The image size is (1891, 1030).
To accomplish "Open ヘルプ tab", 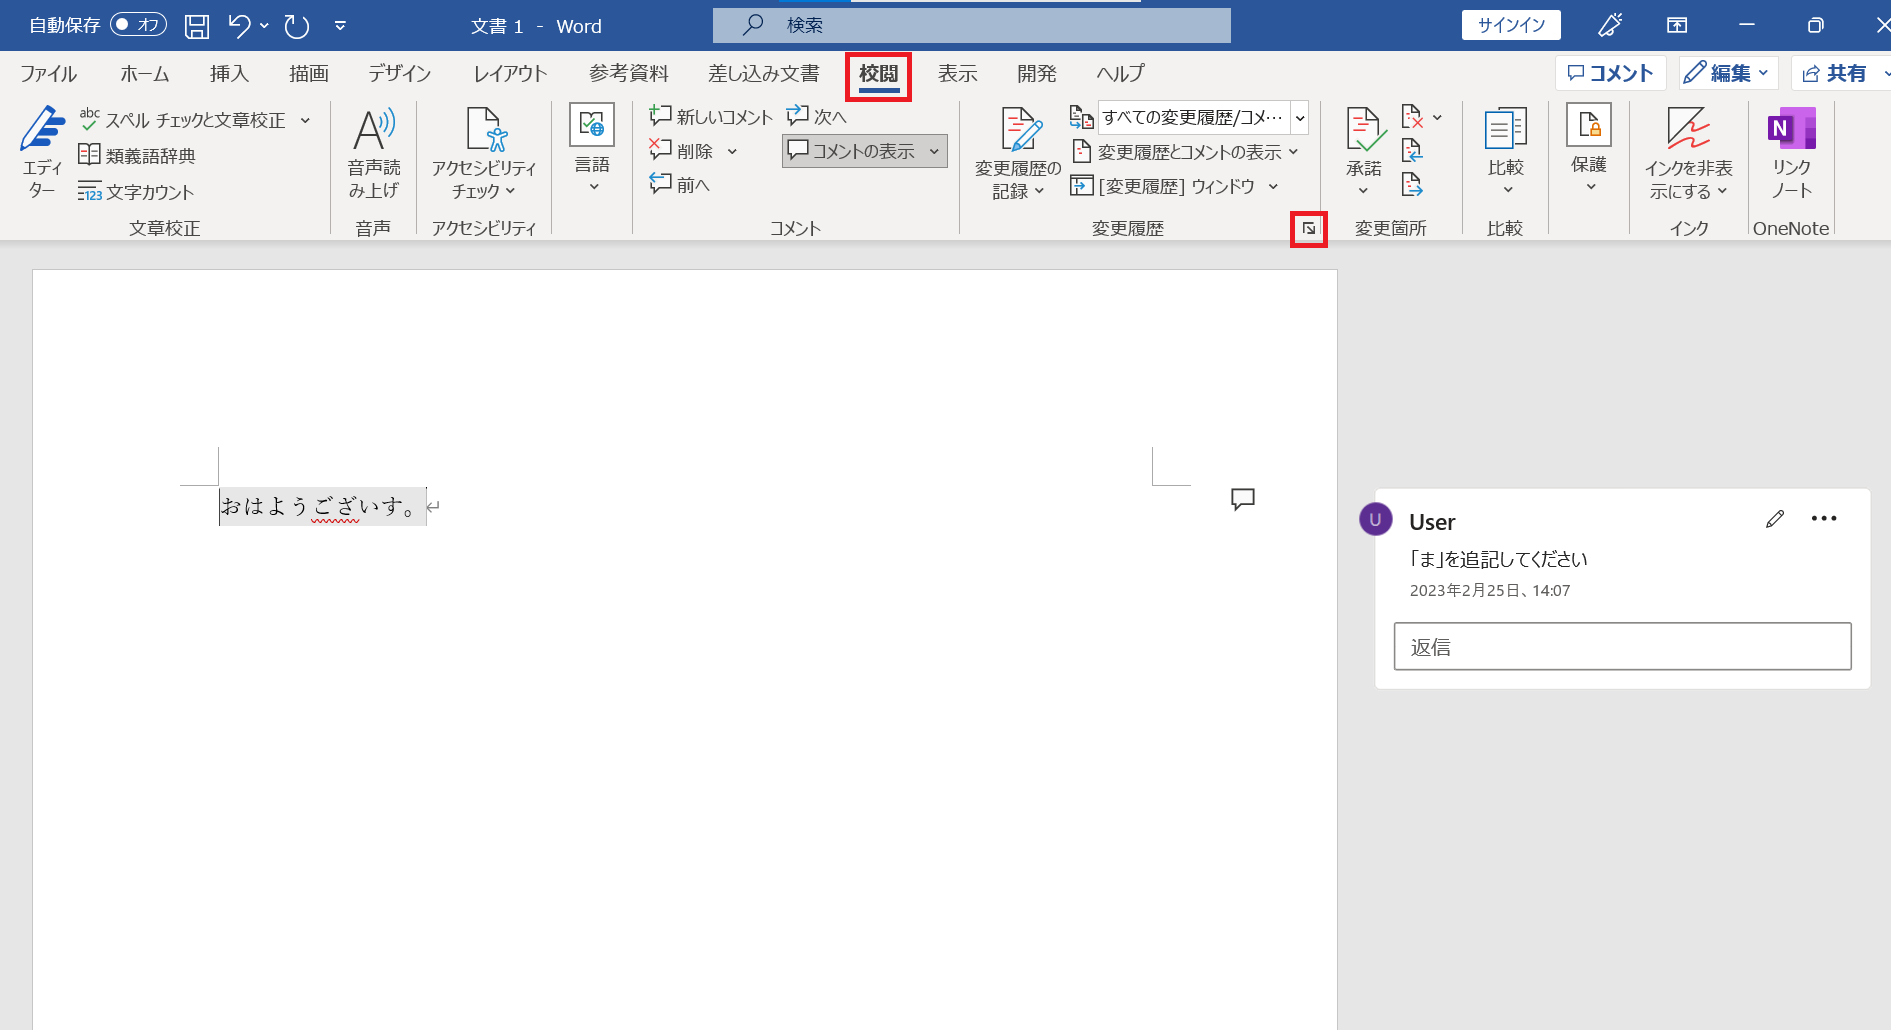I will point(1120,74).
